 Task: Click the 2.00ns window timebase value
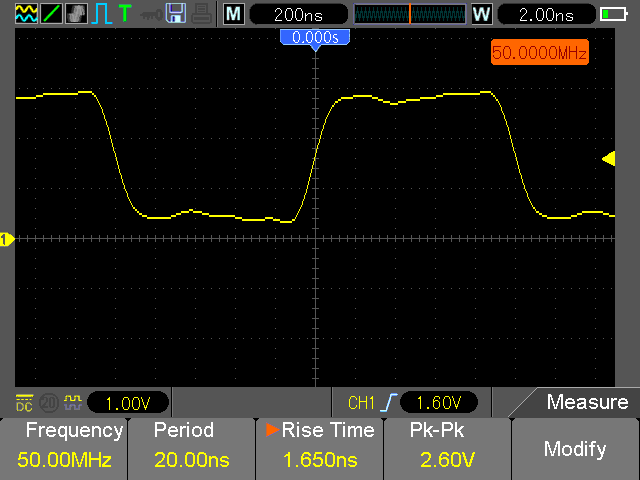tap(546, 15)
